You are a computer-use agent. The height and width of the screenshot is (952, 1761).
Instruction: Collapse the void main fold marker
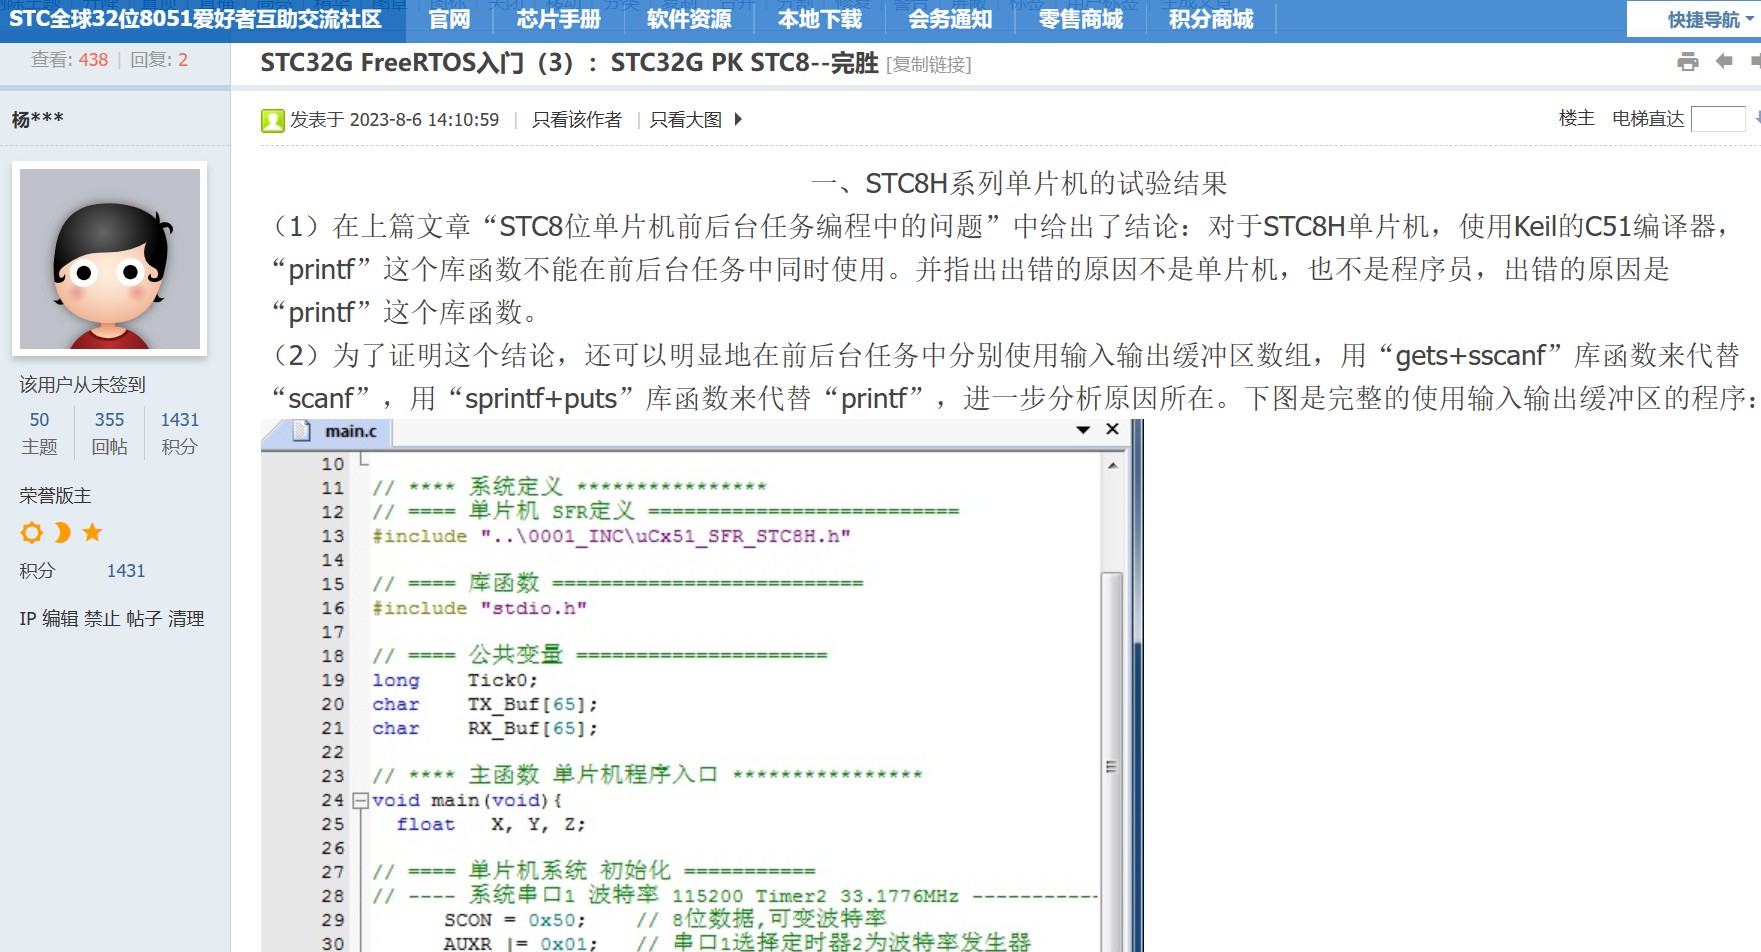(360, 801)
